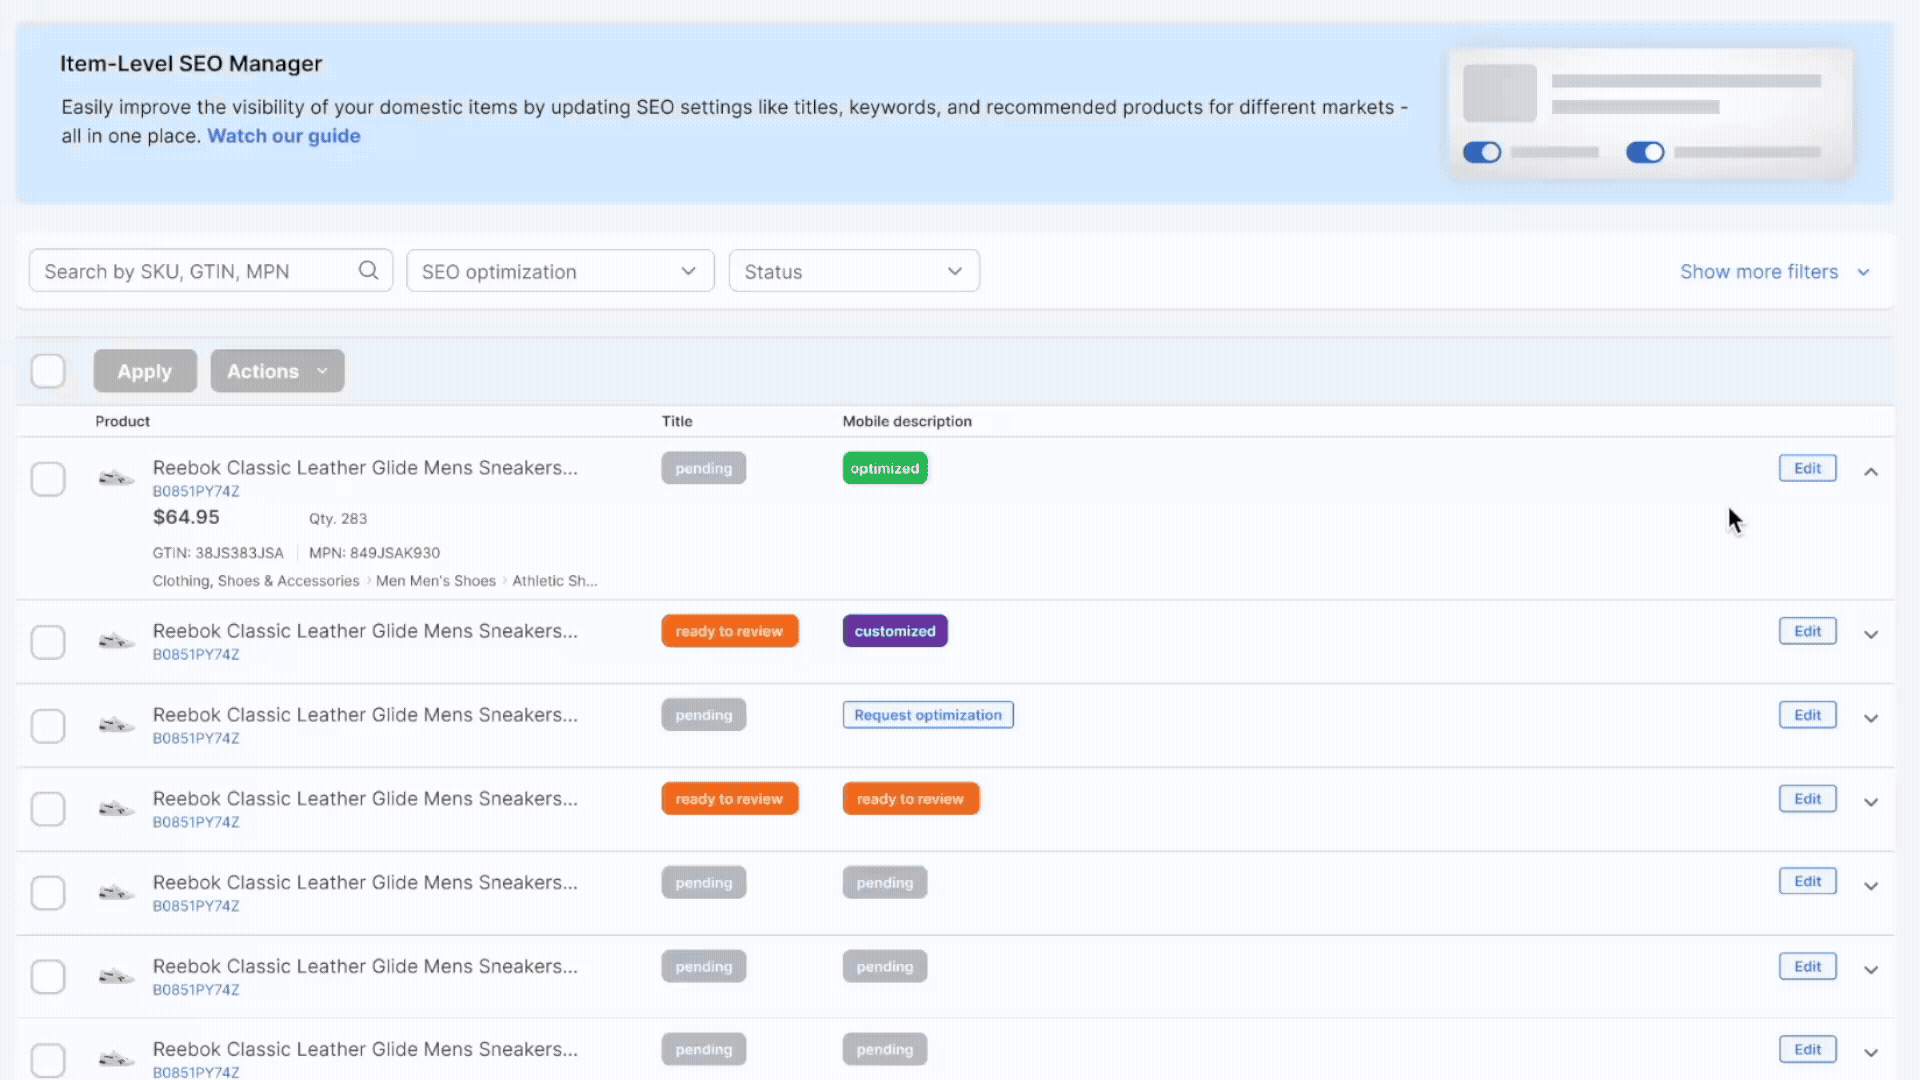Click the Apply button
Screen dimensions: 1920x1080
pos(145,371)
